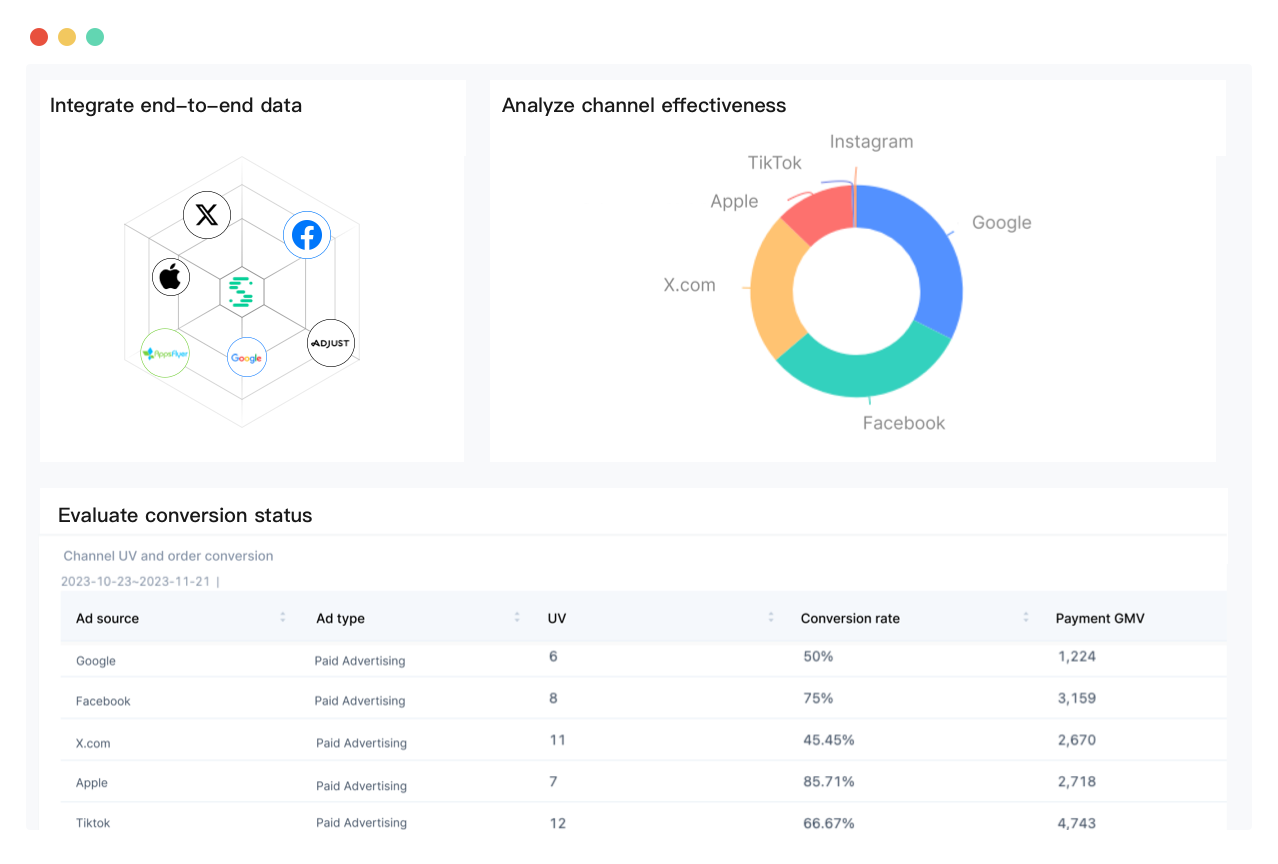Open the Evaluate conversion status section header

[185, 515]
